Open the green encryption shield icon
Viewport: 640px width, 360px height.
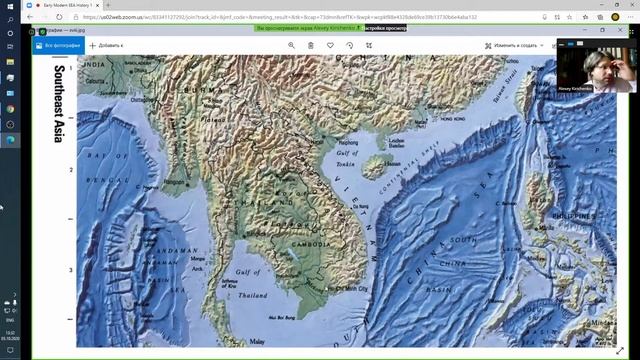[x=42, y=31]
